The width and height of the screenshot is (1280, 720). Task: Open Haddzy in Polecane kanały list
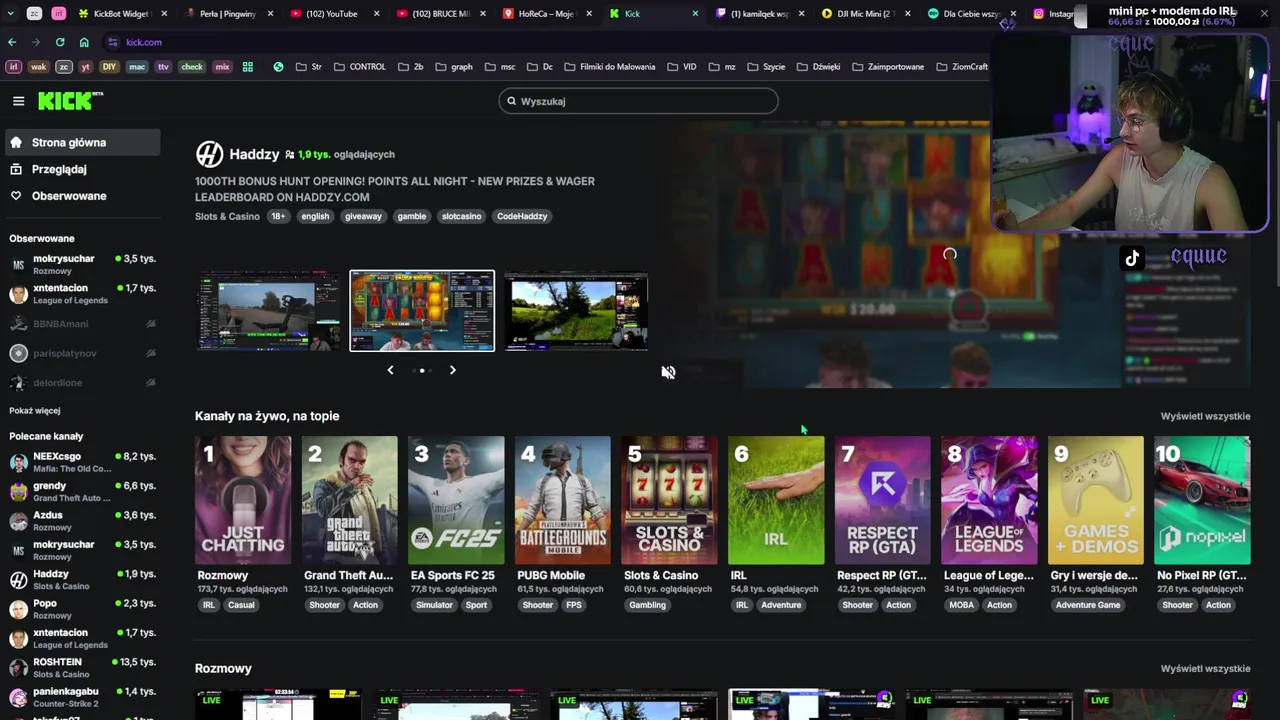coord(82,580)
